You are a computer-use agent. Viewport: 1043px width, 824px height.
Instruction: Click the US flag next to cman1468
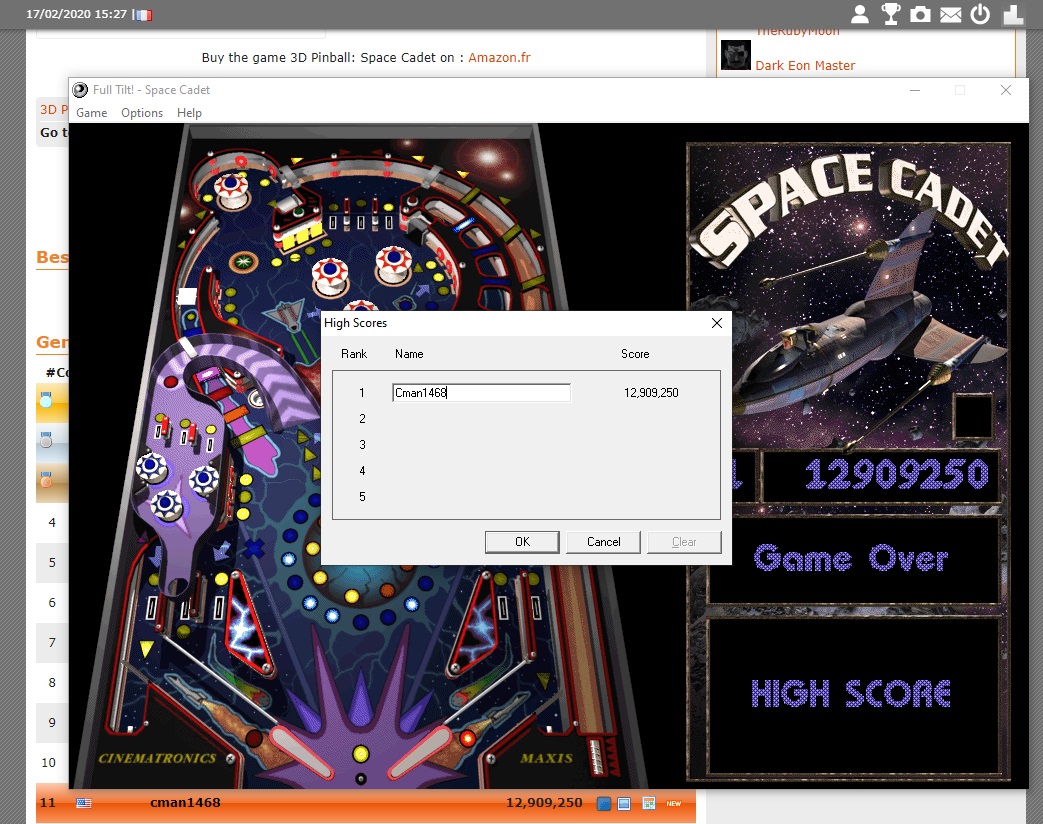[84, 803]
